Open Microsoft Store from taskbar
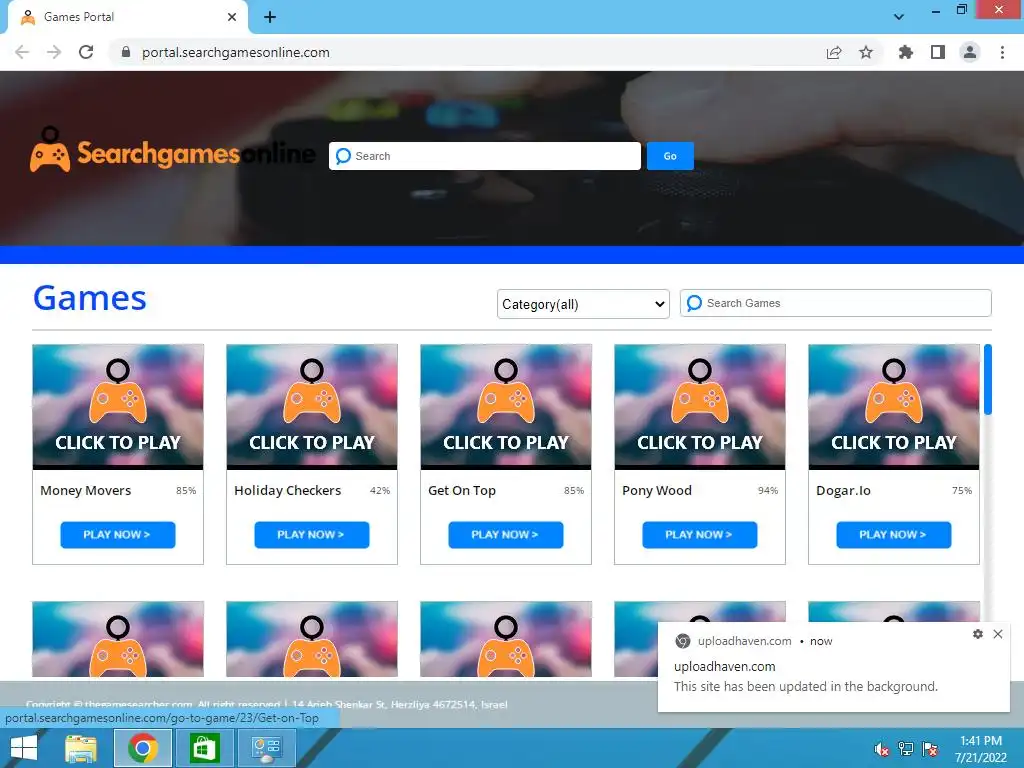 [204, 748]
